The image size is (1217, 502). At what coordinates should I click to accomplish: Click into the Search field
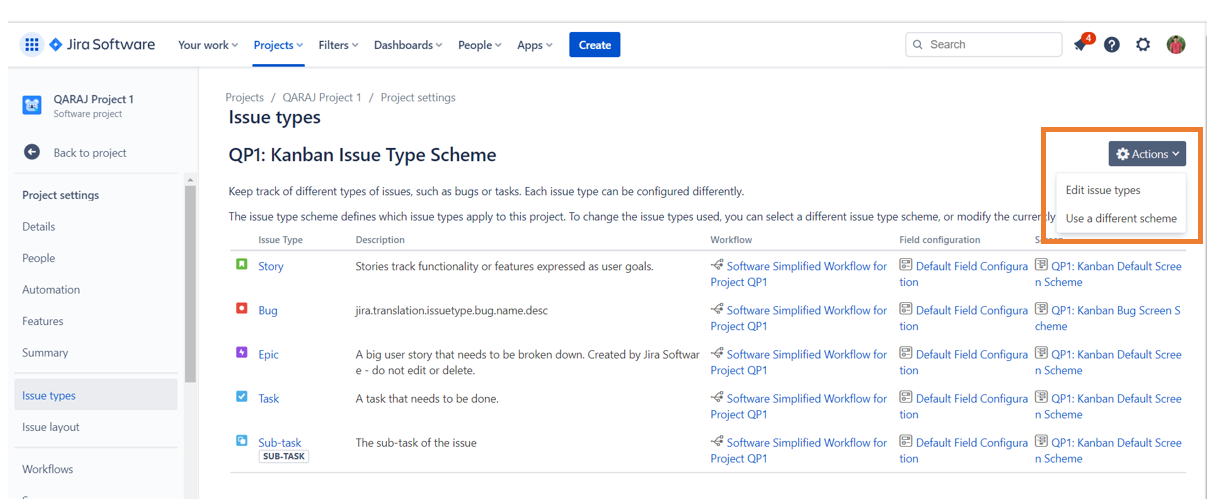click(x=984, y=45)
